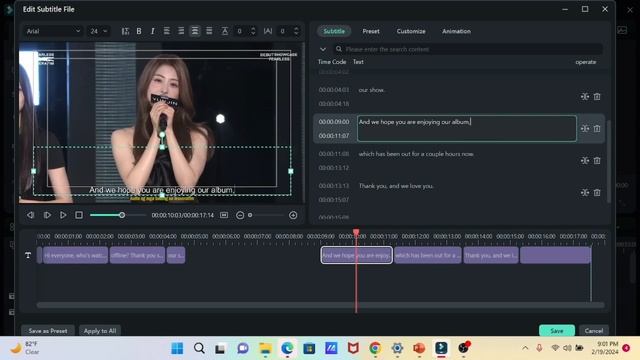The width and height of the screenshot is (640, 360).
Task: Select the 'our show.' subtitle text
Action: [x=371, y=90]
